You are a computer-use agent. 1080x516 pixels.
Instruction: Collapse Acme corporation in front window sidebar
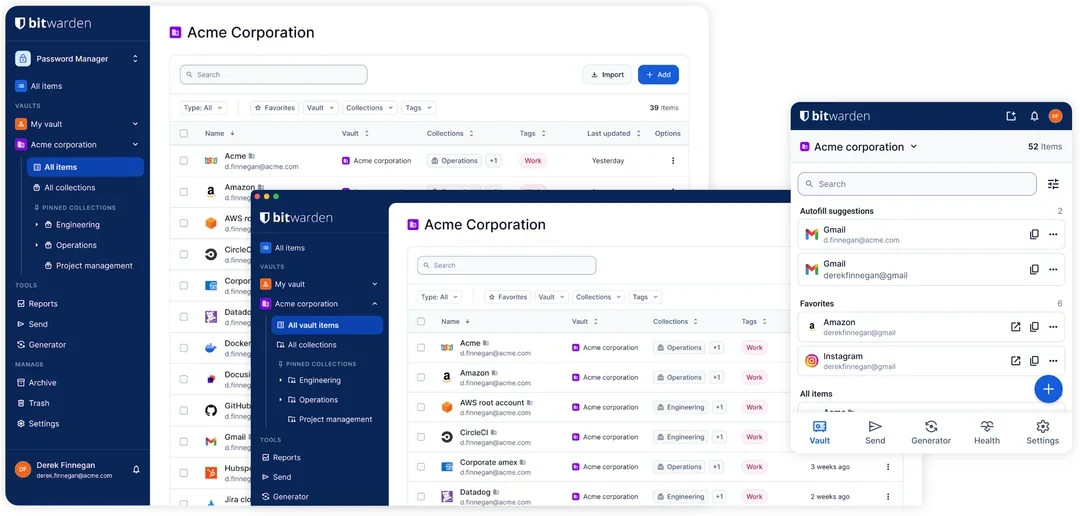click(375, 303)
